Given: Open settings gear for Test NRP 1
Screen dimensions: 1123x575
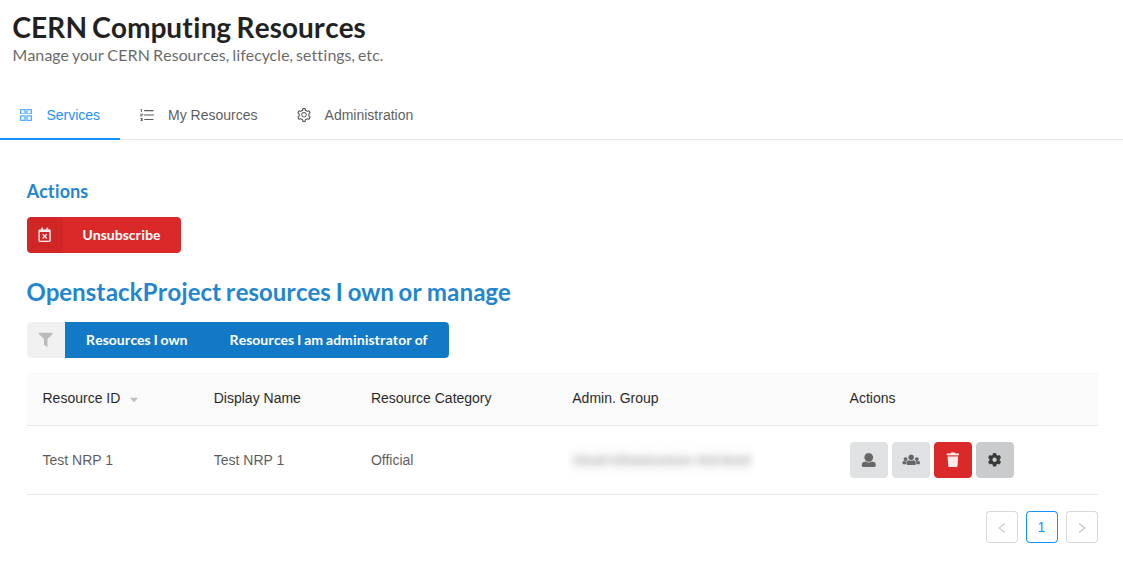Looking at the screenshot, I should (x=995, y=460).
